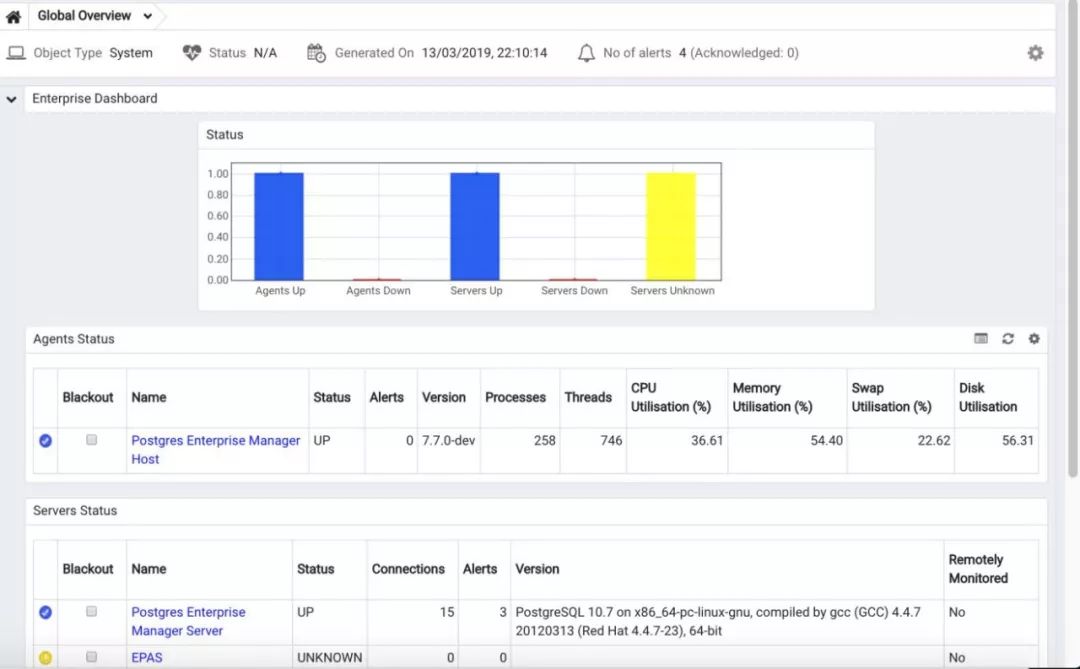1080x669 pixels.
Task: Open the Postgres Enterprise Manager Server link
Action: pyautogui.click(x=188, y=621)
